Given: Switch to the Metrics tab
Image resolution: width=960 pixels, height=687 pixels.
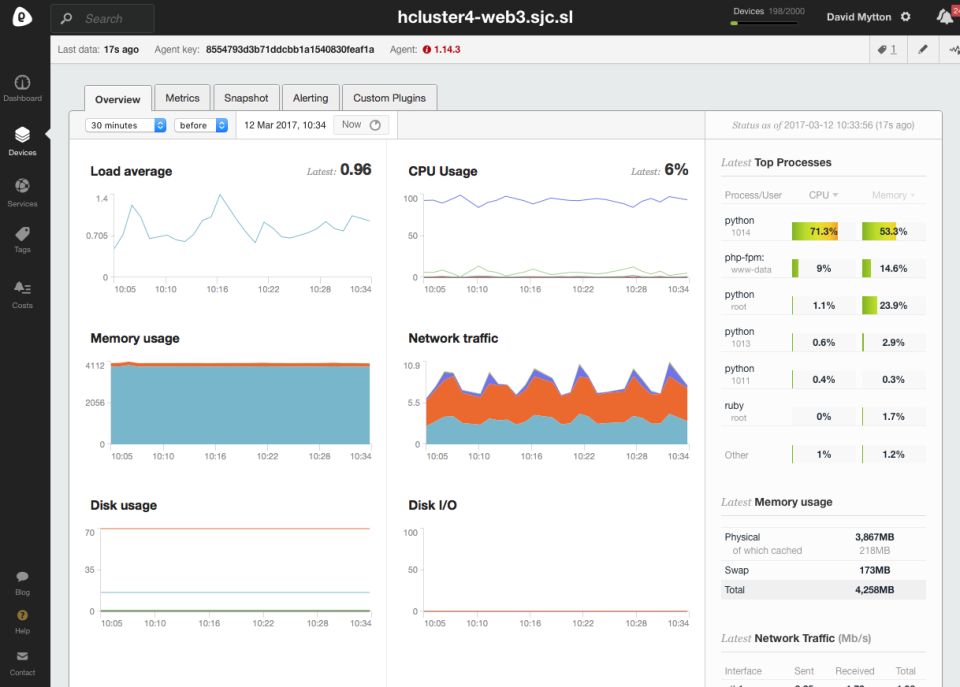Looking at the screenshot, I should 182,98.
